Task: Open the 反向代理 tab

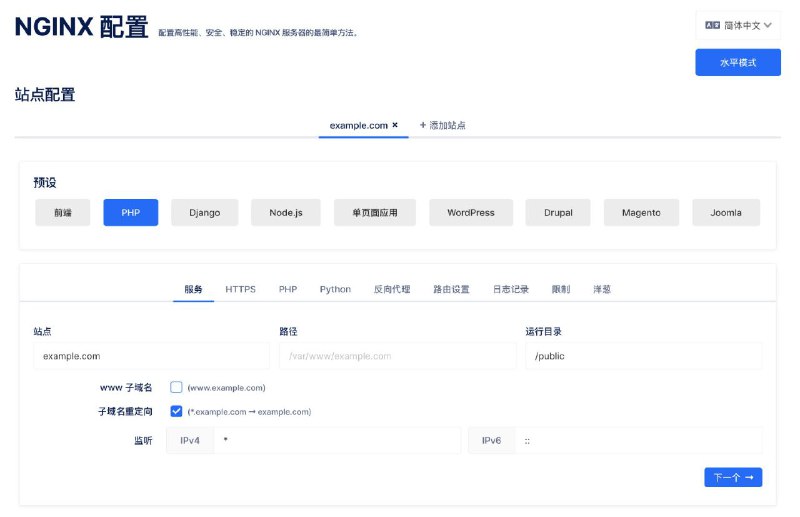Action: (x=391, y=289)
